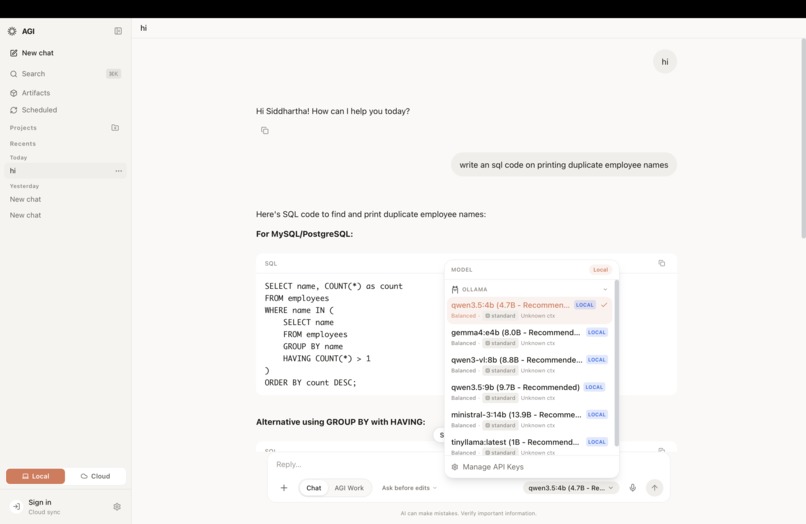
Task: Click the Manage API Keys gear icon
Action: [454, 467]
